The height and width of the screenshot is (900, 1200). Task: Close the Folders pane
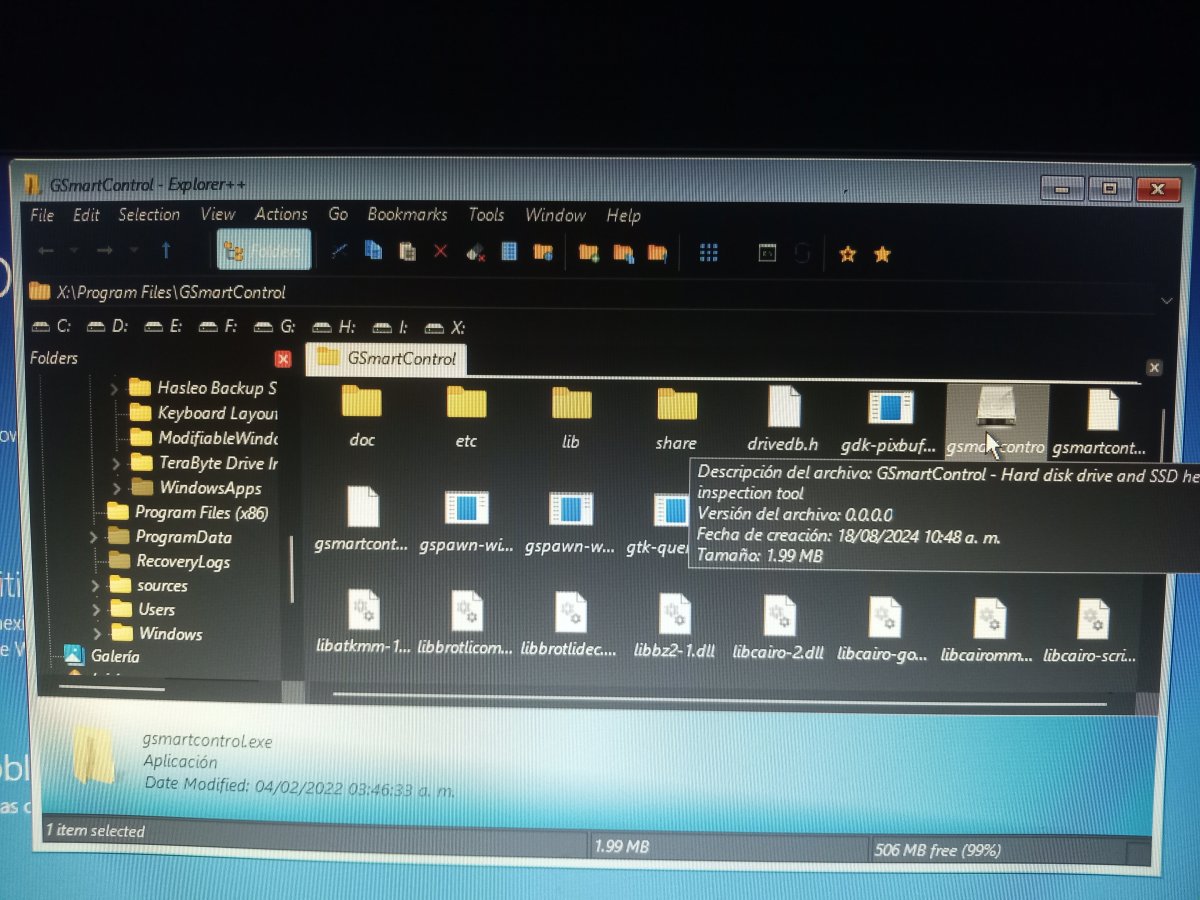coord(283,358)
